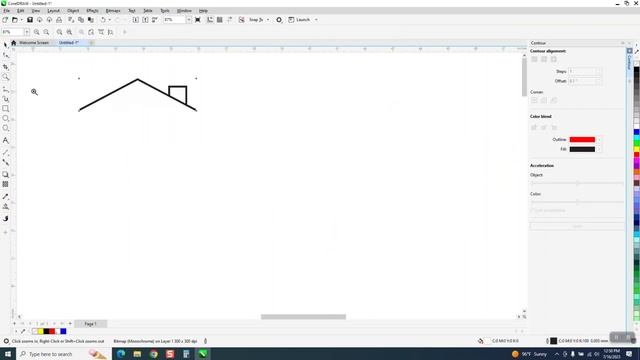Select the Text tool
Screen dimensions: 640x360
coord(6,140)
